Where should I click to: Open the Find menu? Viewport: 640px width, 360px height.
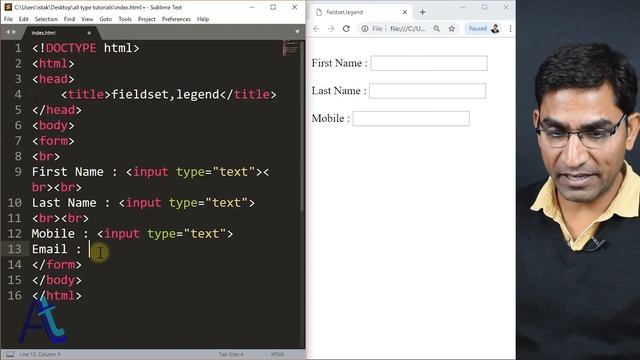69,19
